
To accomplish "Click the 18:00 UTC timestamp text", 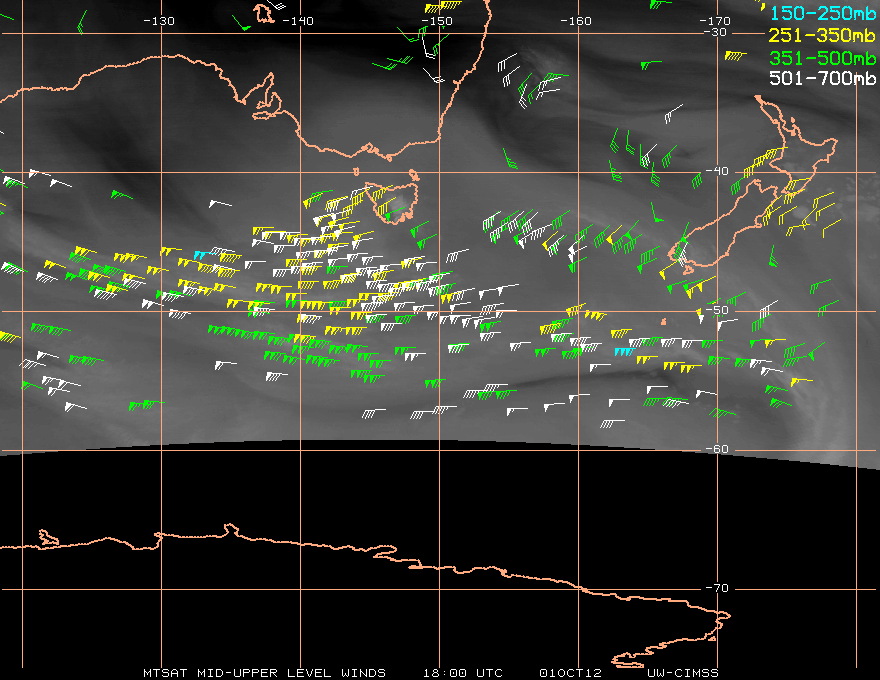I will 464,672.
